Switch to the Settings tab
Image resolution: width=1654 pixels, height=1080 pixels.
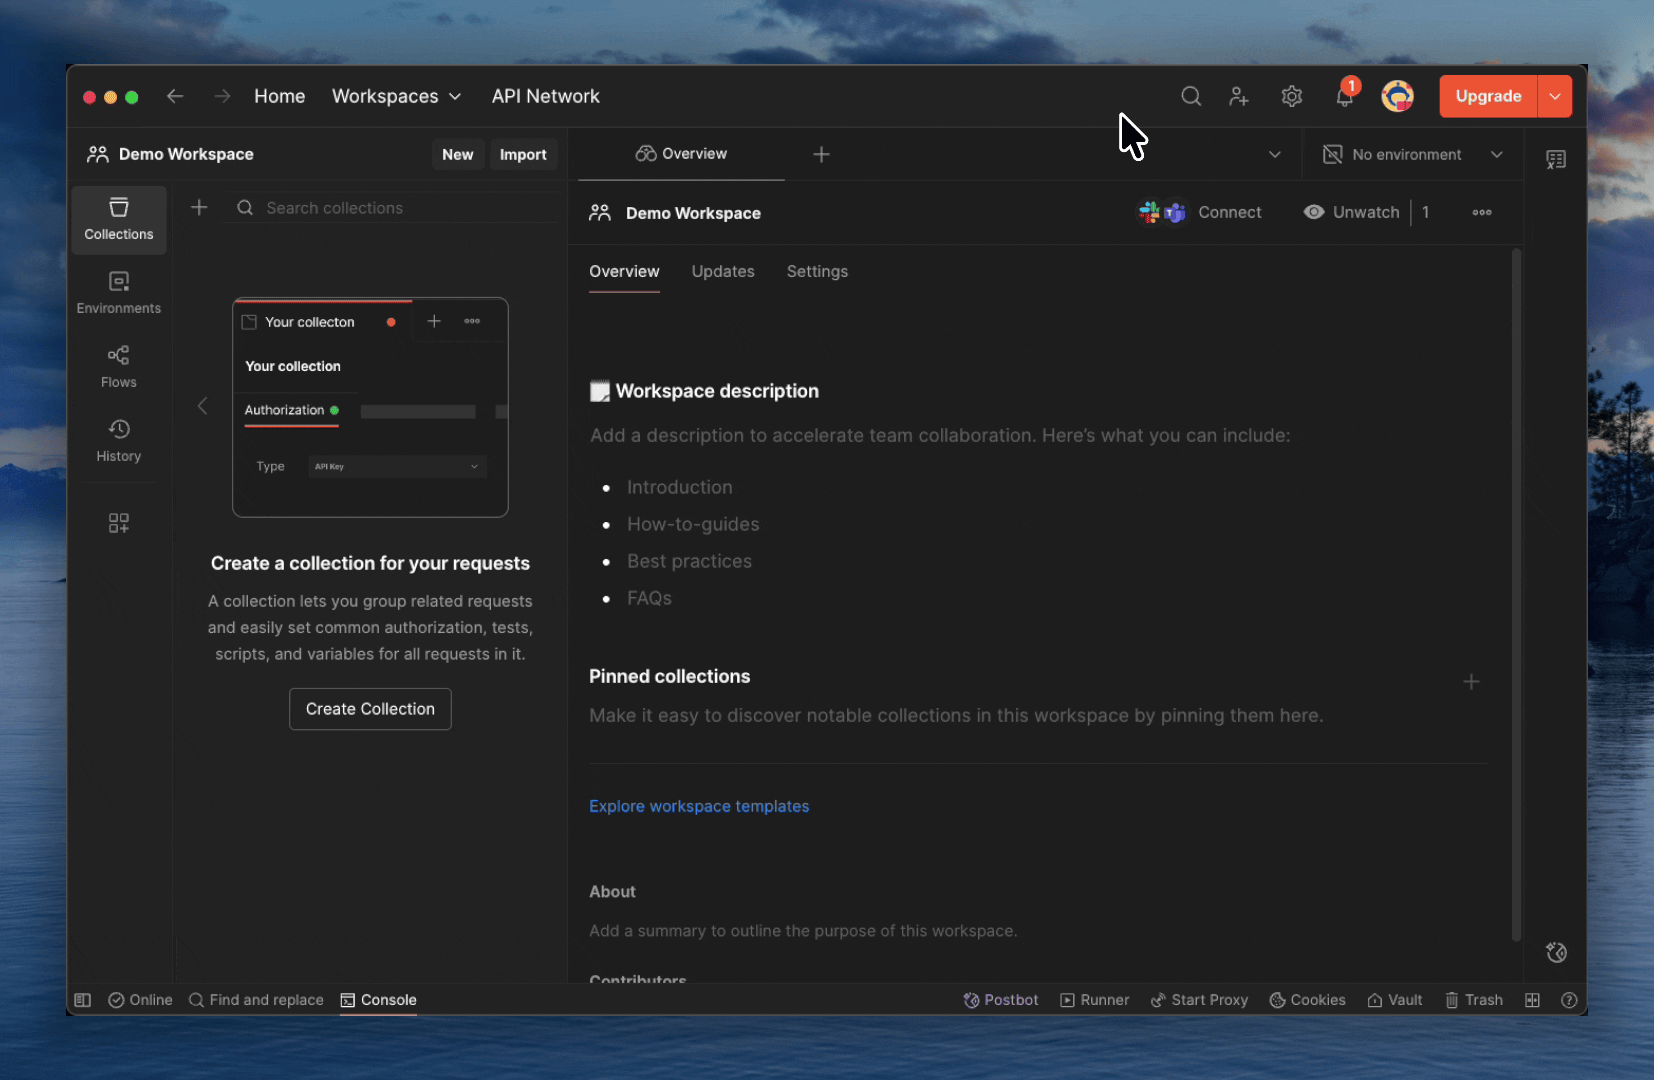(x=816, y=272)
